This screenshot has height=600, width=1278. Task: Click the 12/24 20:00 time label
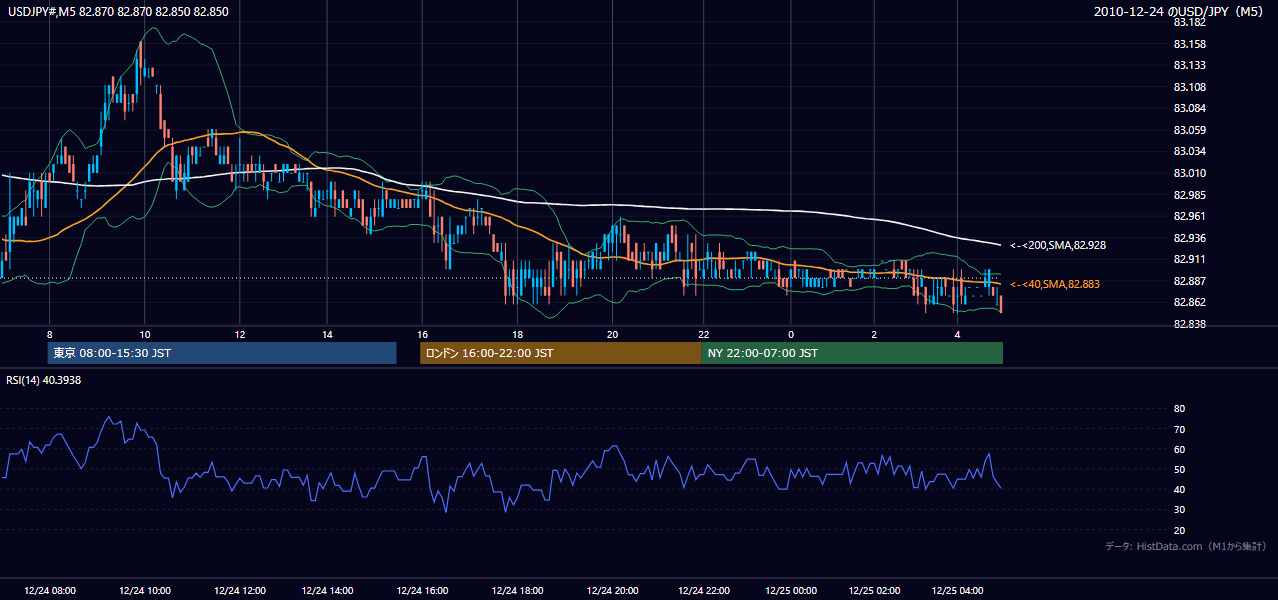pos(613,590)
